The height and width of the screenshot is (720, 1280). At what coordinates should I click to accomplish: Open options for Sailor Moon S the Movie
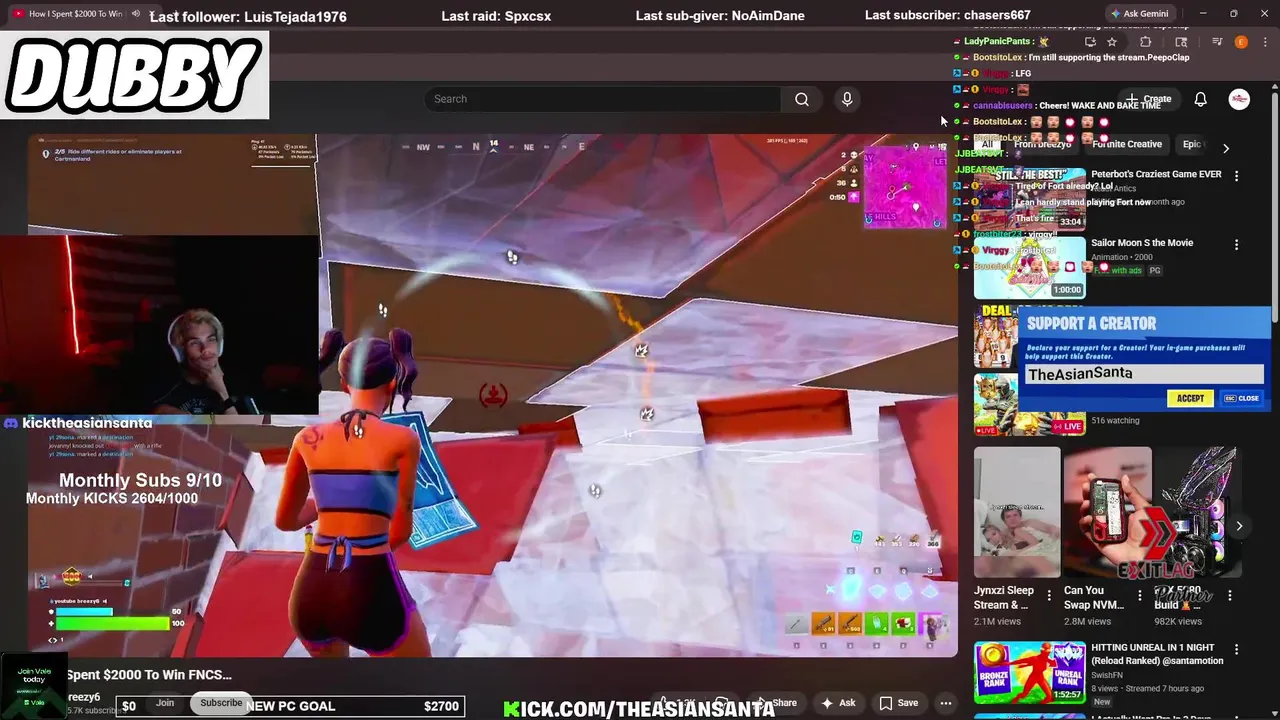coord(1237,245)
